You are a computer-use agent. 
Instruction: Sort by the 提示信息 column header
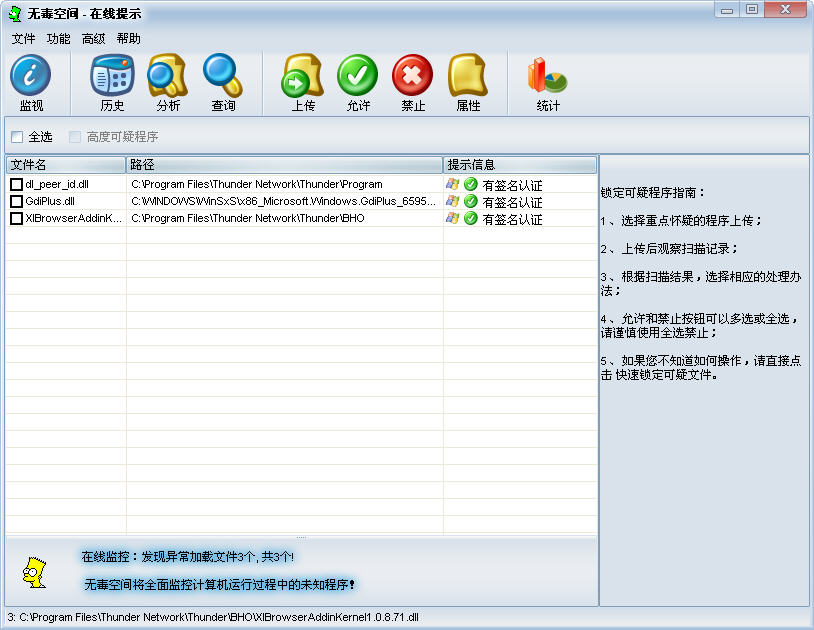coord(520,165)
